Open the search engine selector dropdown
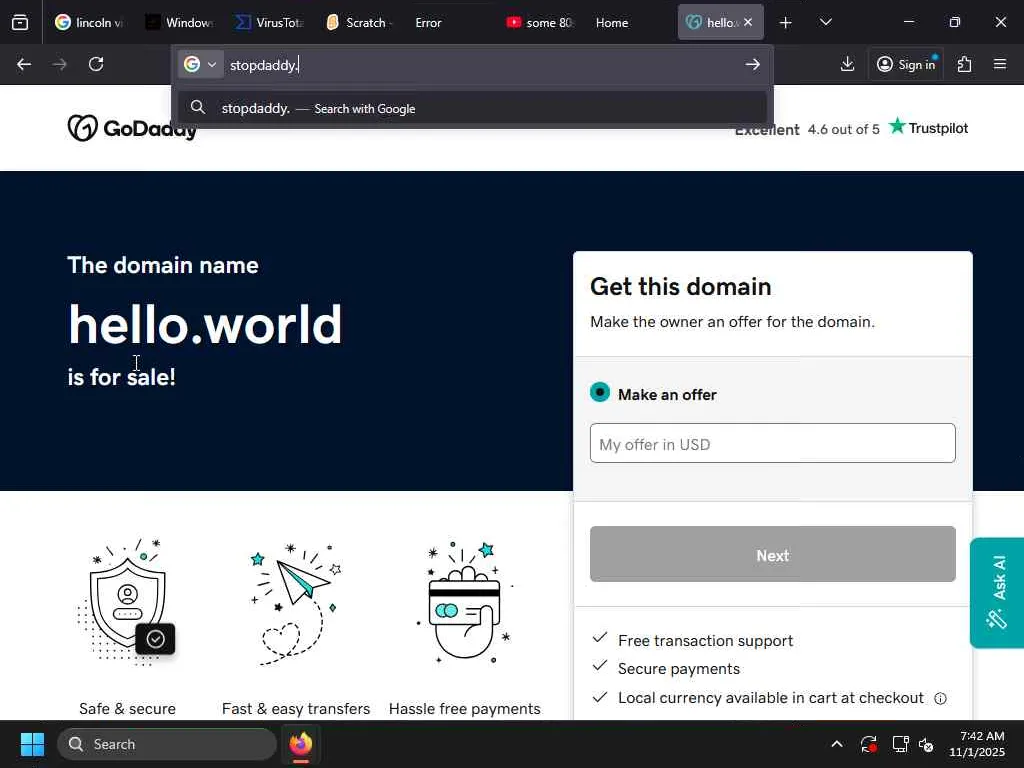Screen dimensions: 1024x768 coord(200,65)
